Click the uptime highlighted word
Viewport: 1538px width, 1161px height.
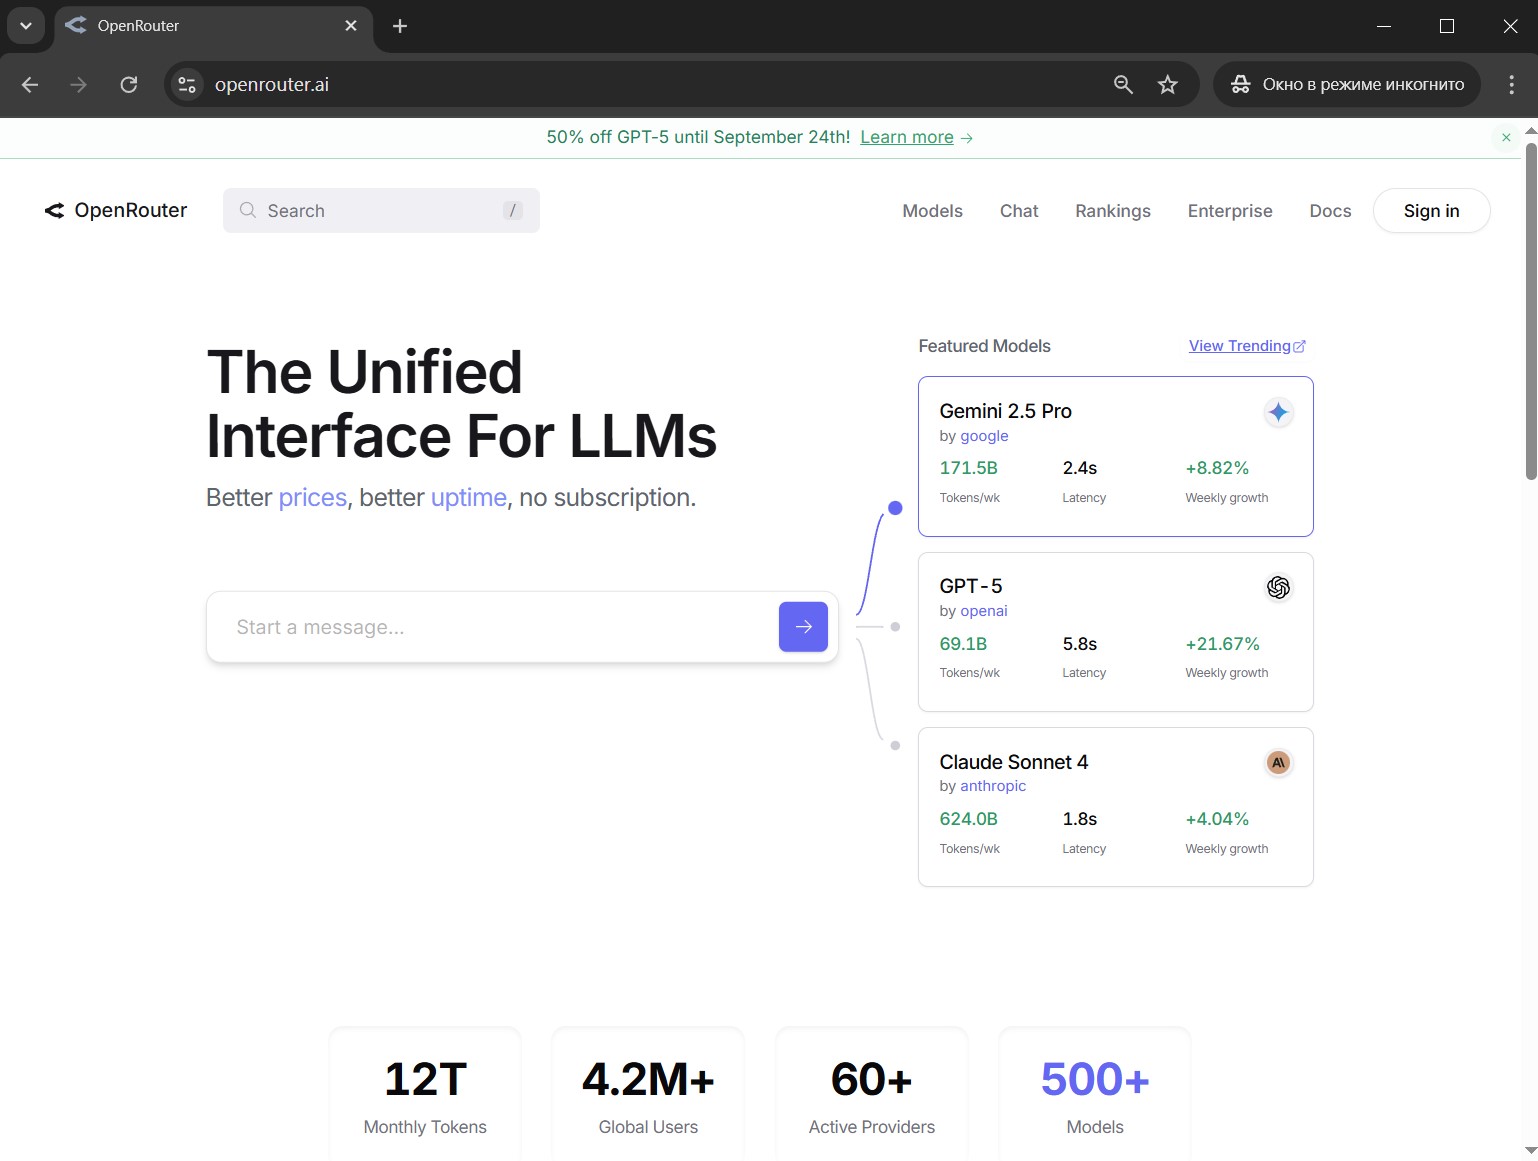pos(469,497)
